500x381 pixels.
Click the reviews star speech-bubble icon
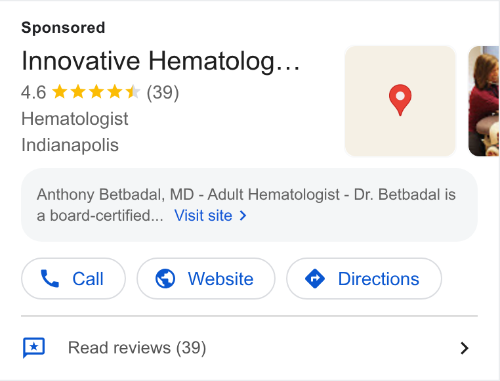(x=34, y=348)
